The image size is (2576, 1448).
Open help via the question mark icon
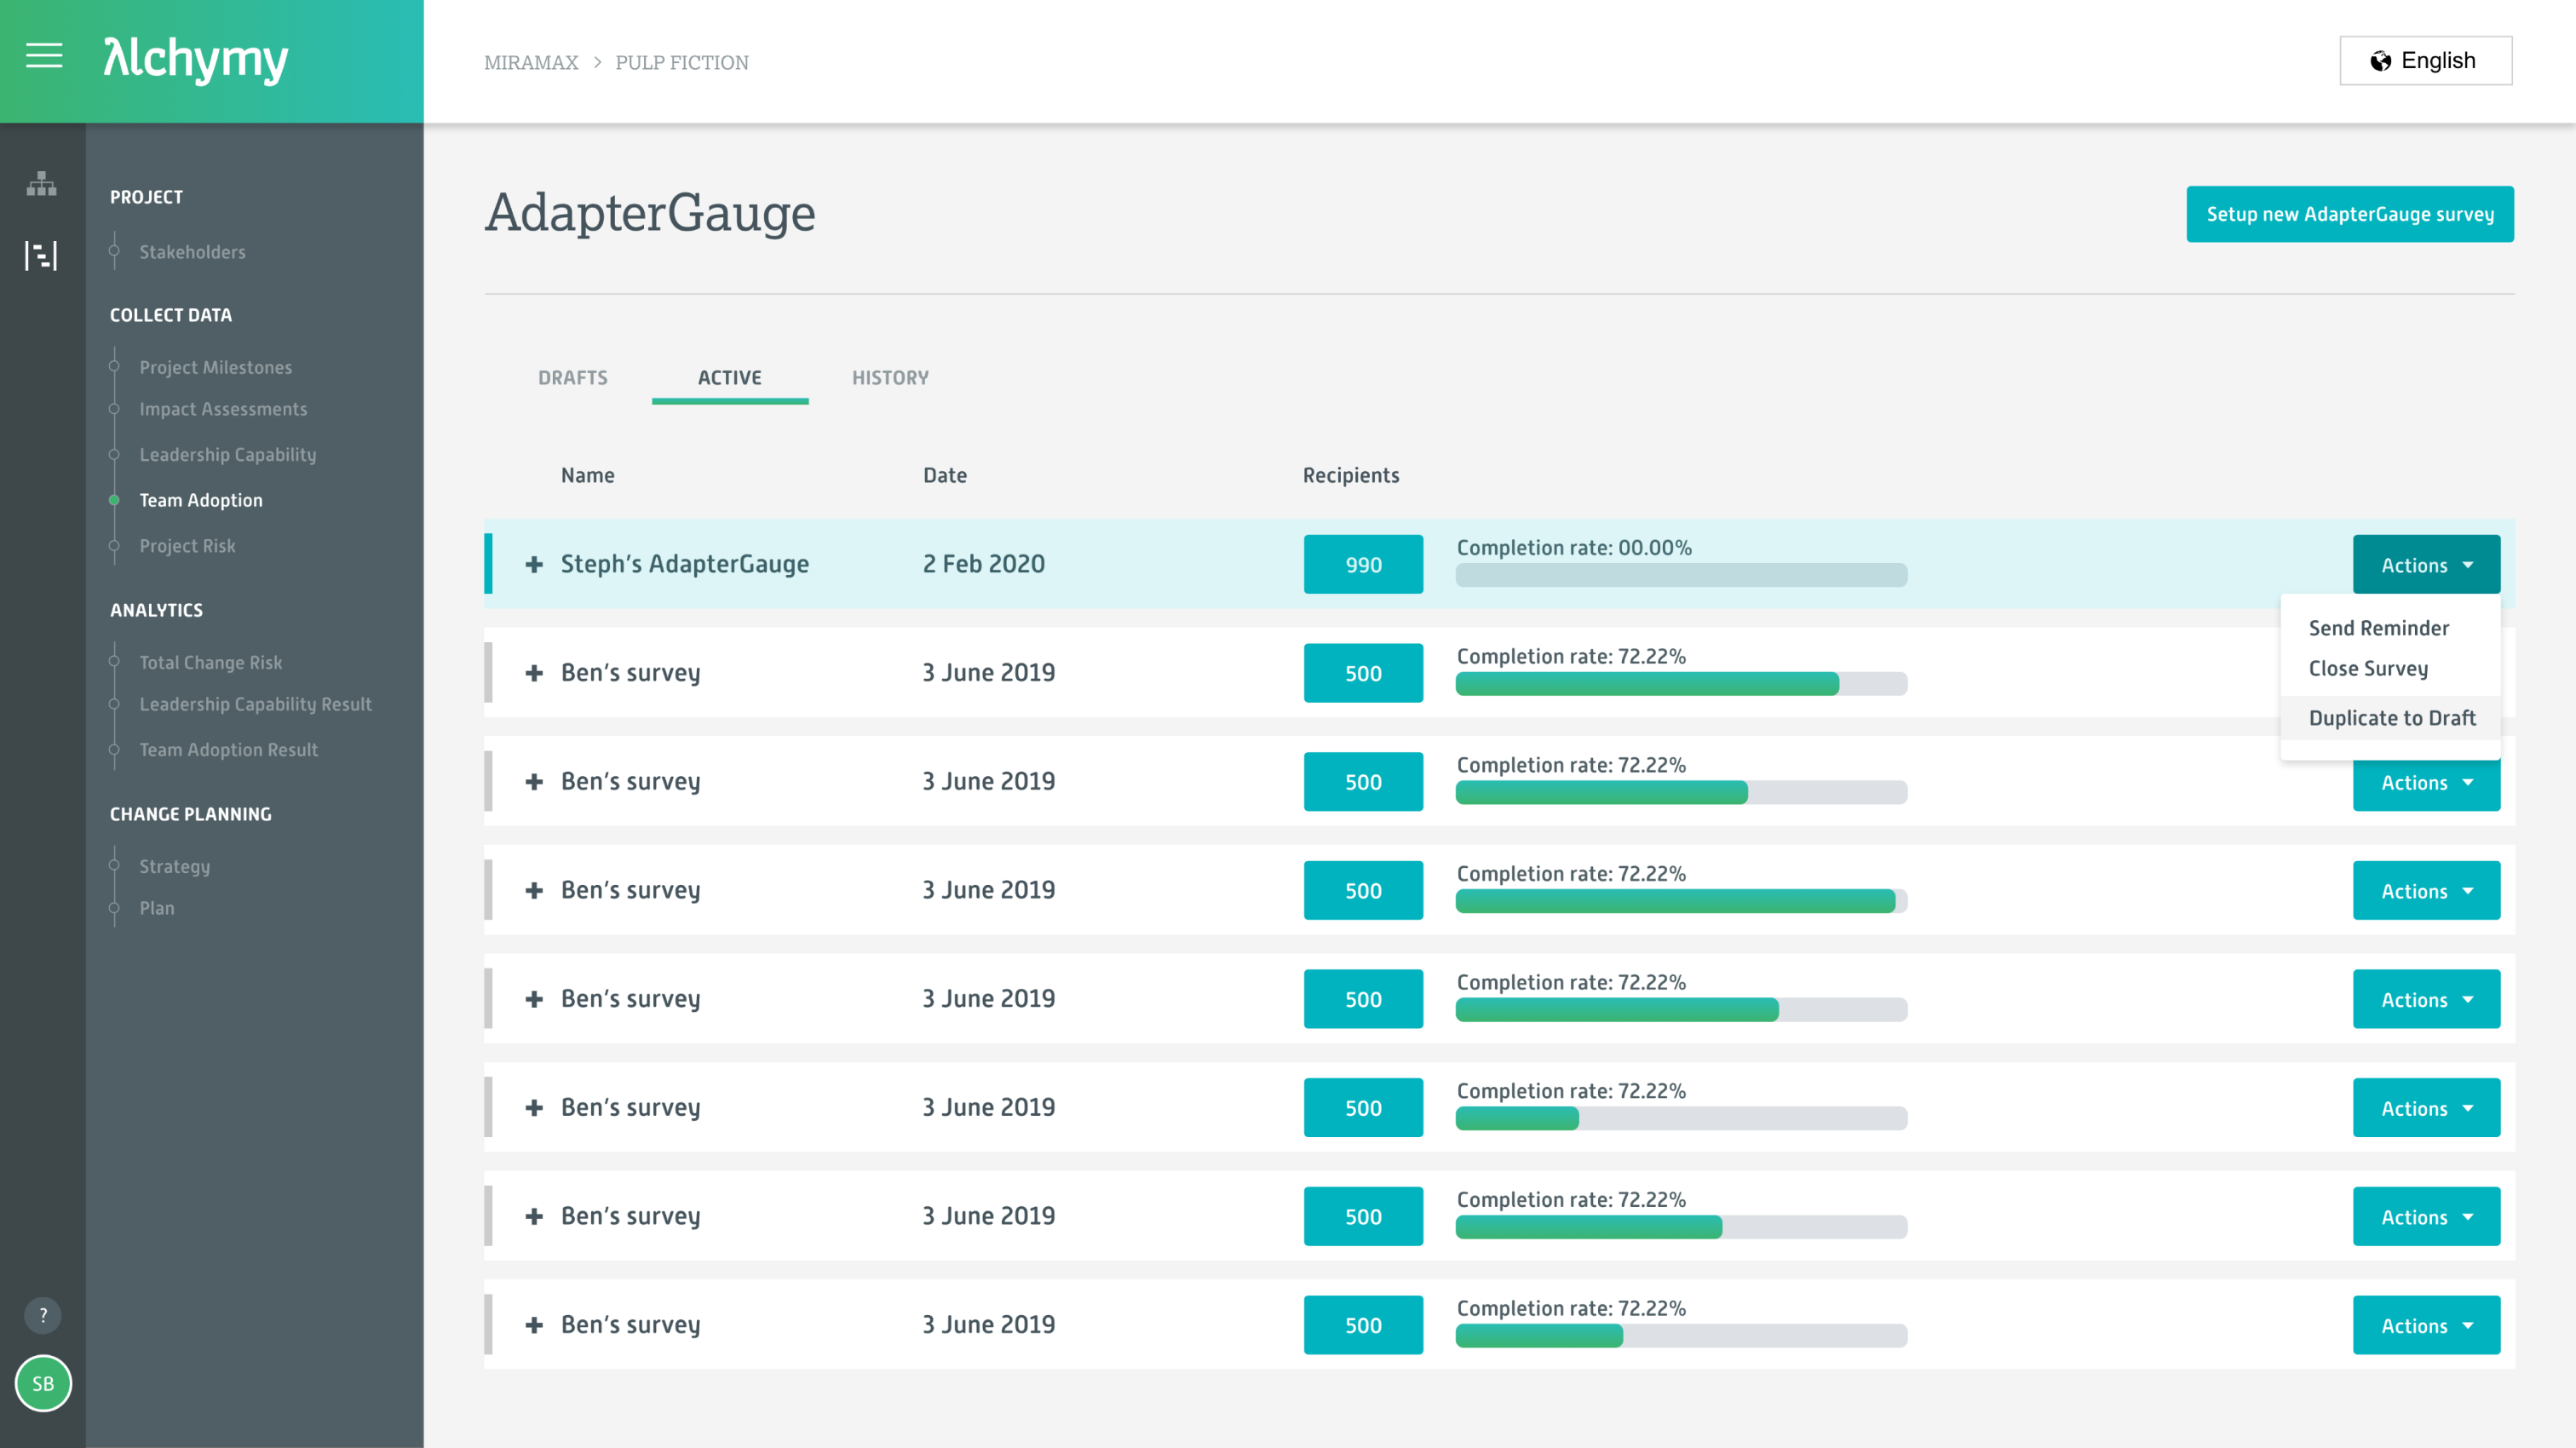click(42, 1315)
